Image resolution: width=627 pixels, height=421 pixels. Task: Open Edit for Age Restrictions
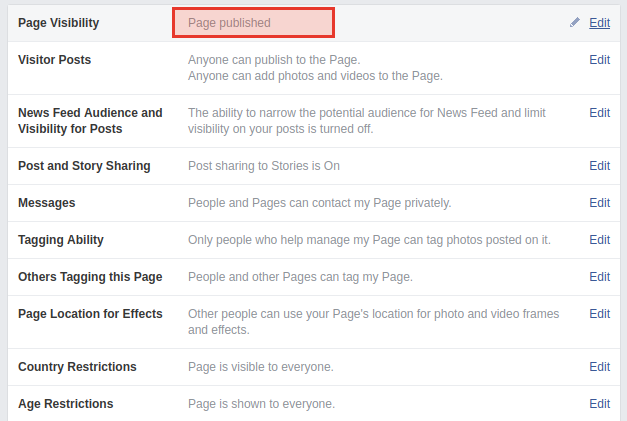[x=599, y=404]
